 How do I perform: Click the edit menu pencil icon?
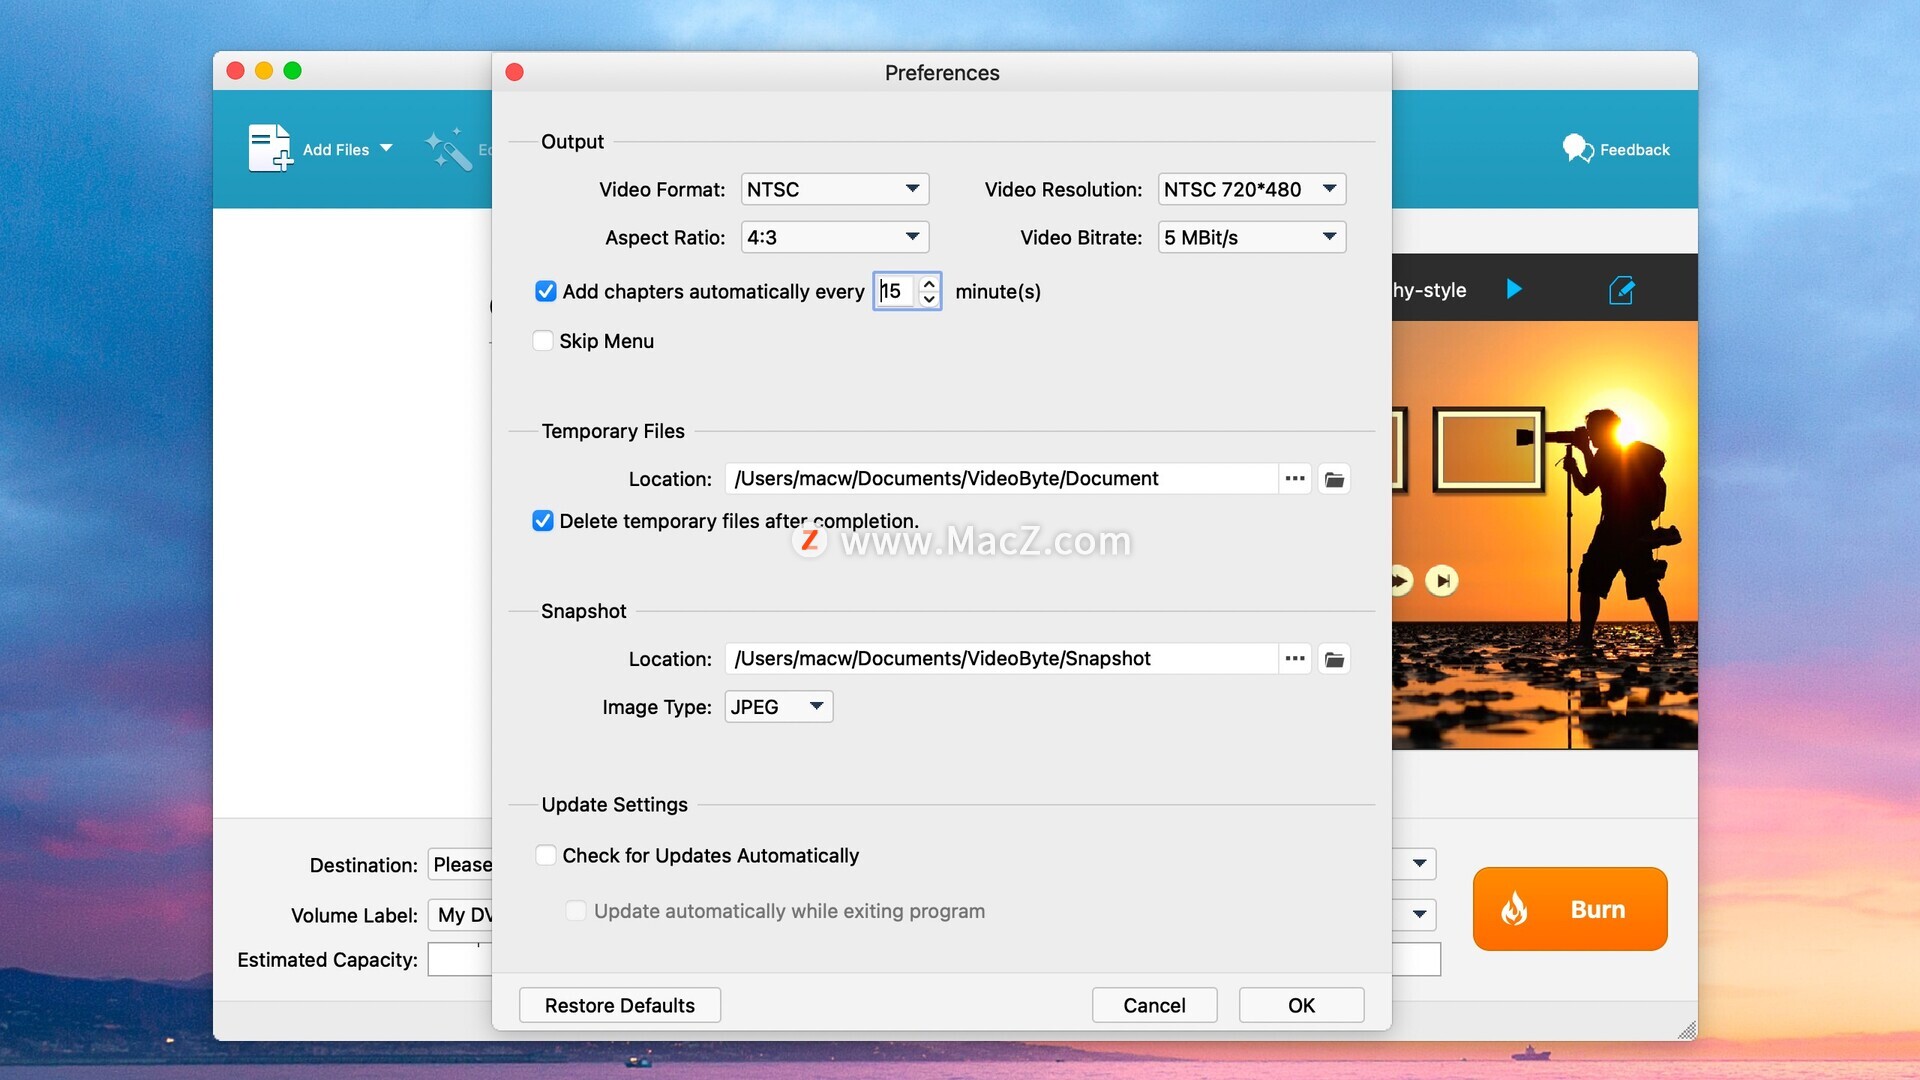point(1621,290)
